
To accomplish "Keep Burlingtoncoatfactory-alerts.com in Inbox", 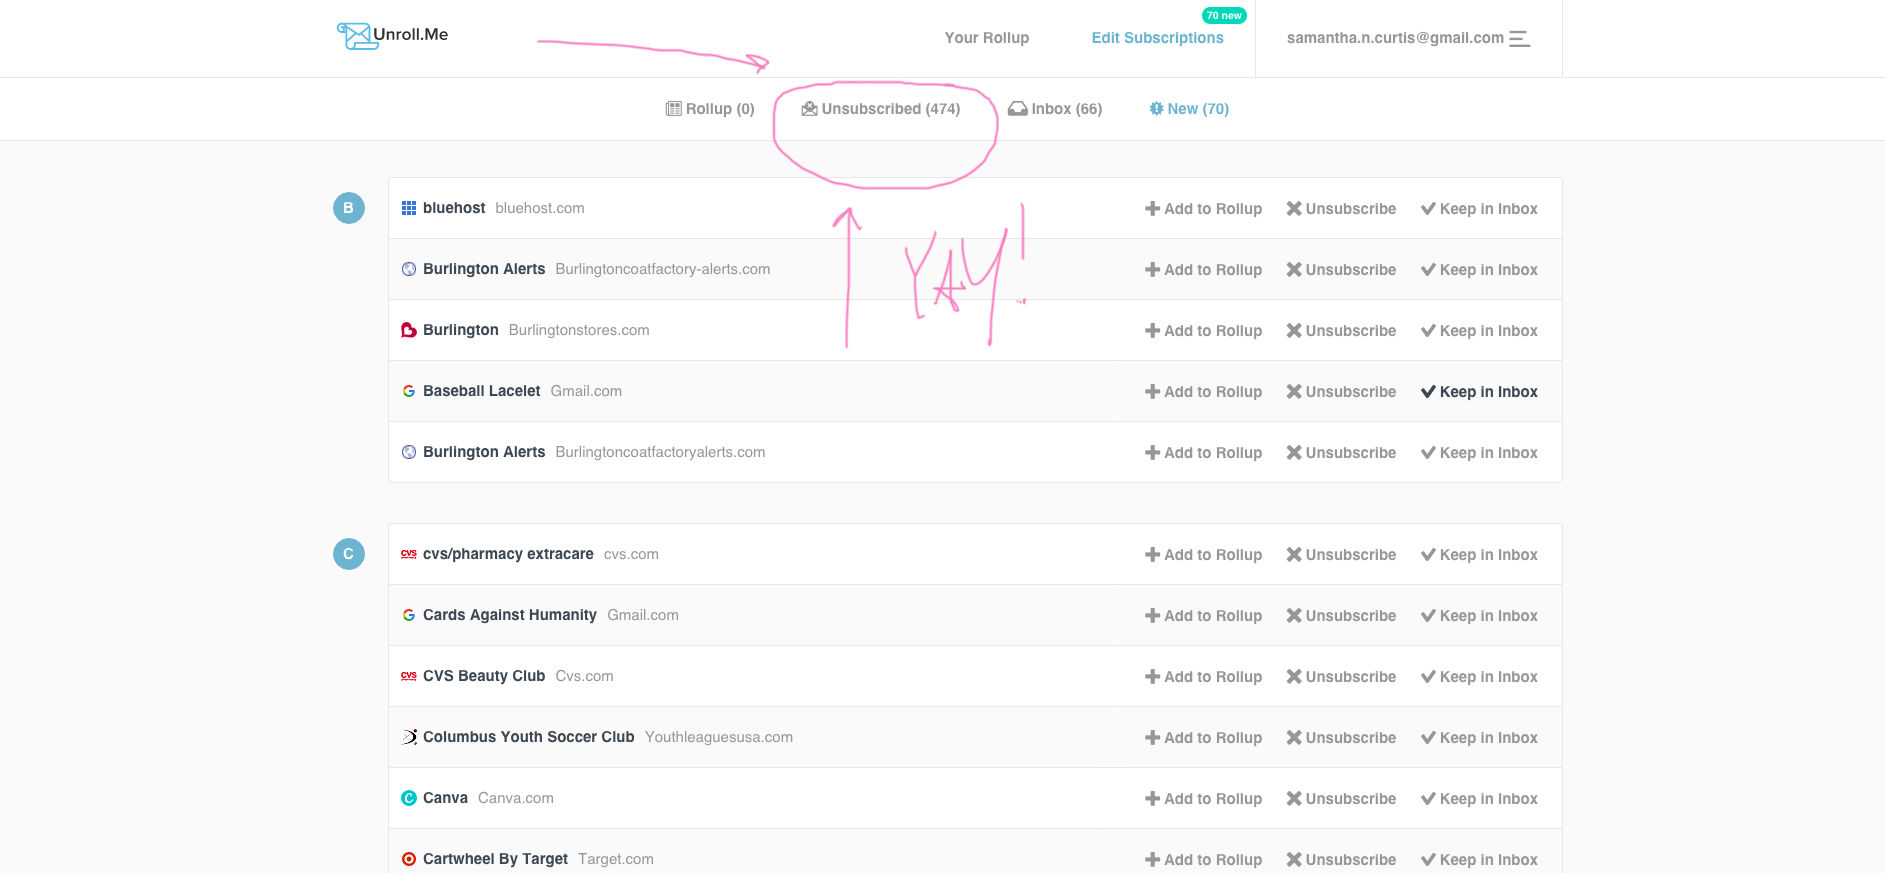I will coord(1479,270).
